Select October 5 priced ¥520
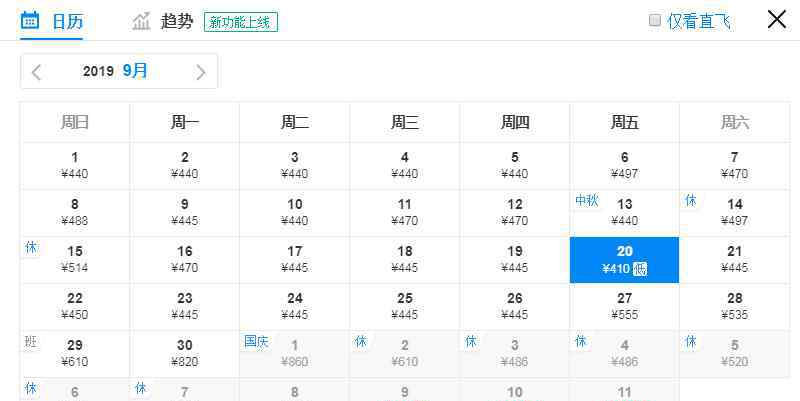The height and width of the screenshot is (401, 800). point(735,354)
